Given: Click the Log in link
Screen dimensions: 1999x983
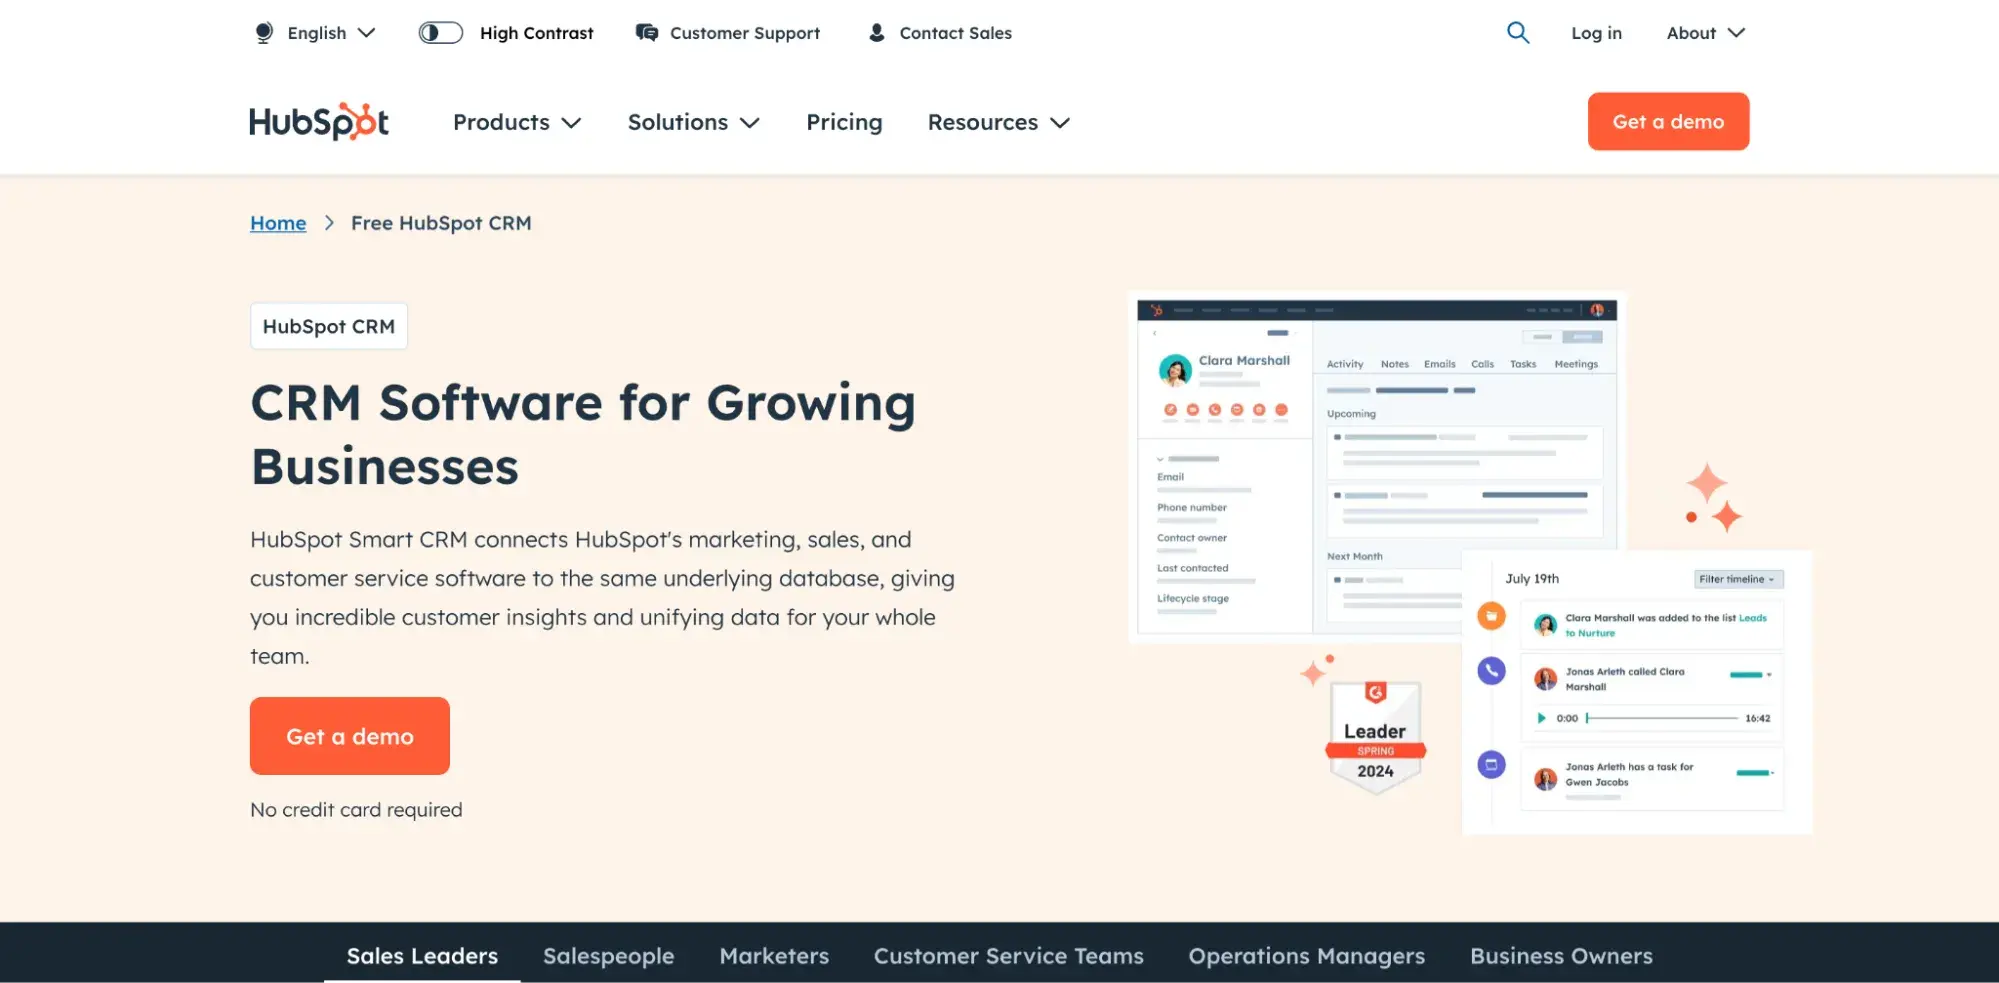Looking at the screenshot, I should tap(1596, 33).
